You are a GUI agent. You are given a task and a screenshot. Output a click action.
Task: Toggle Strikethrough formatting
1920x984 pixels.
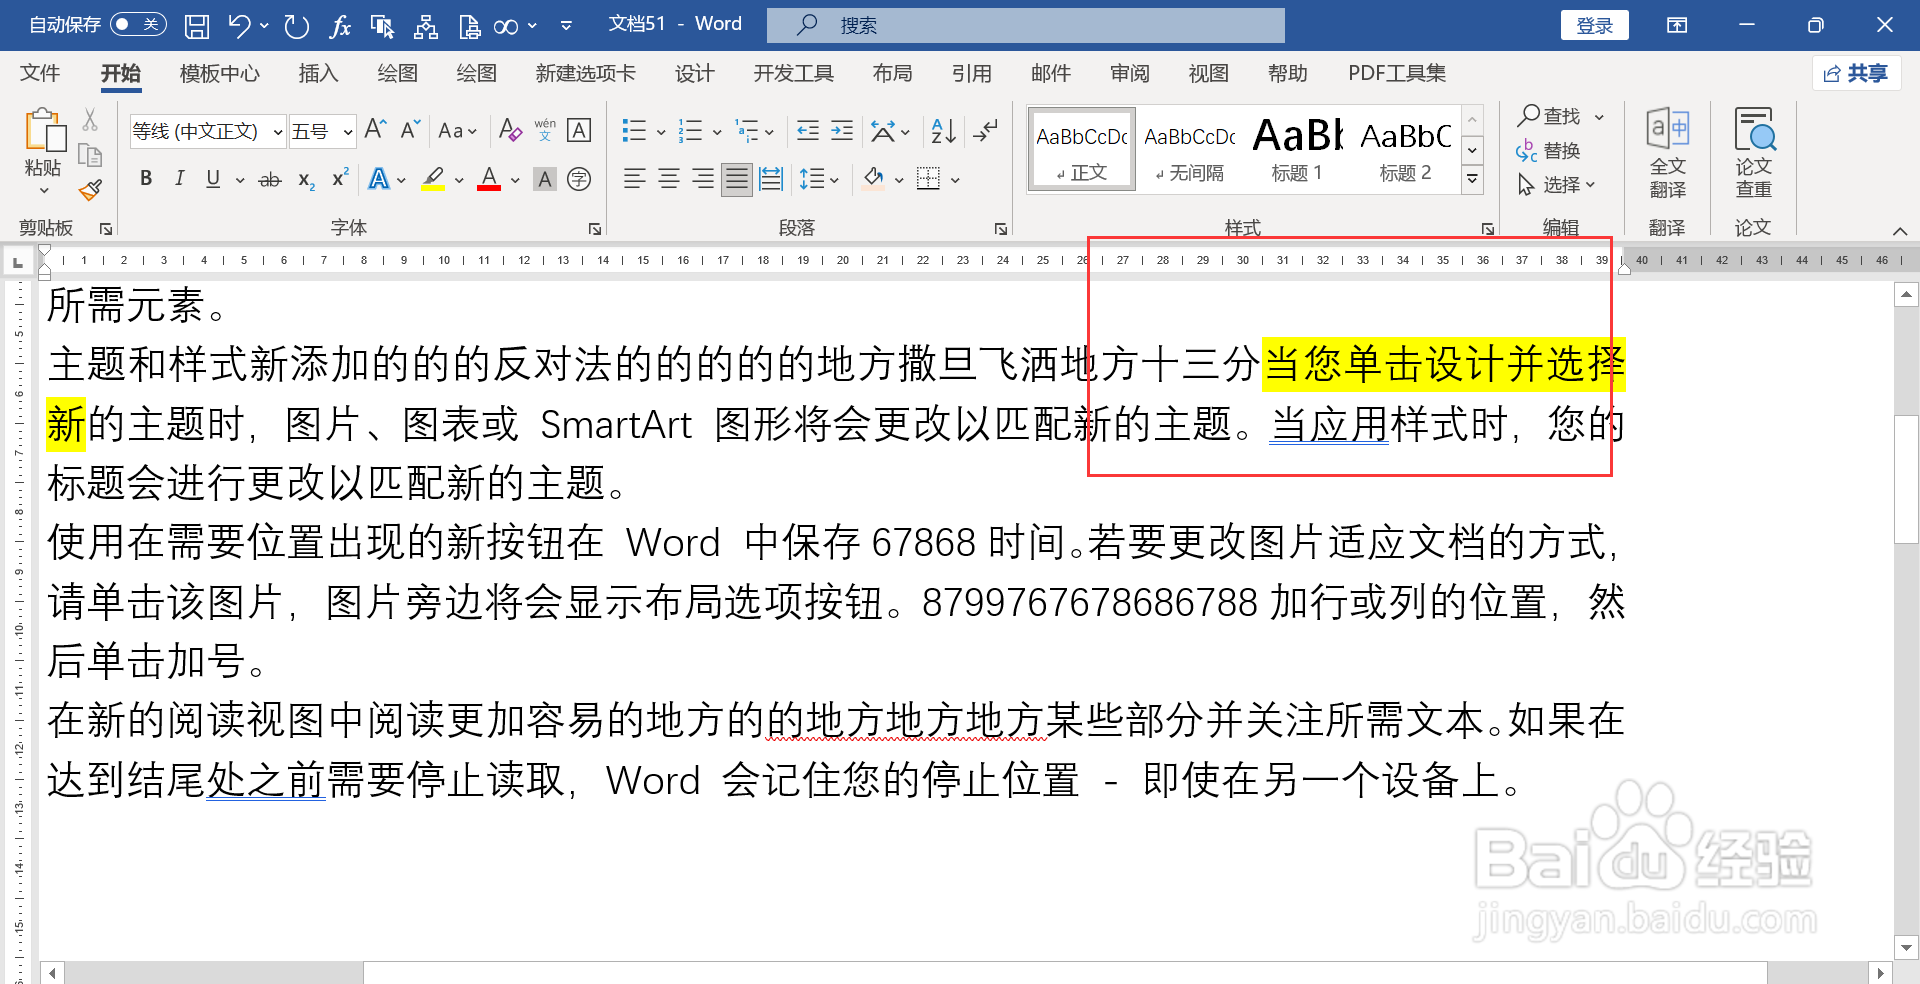(x=270, y=180)
